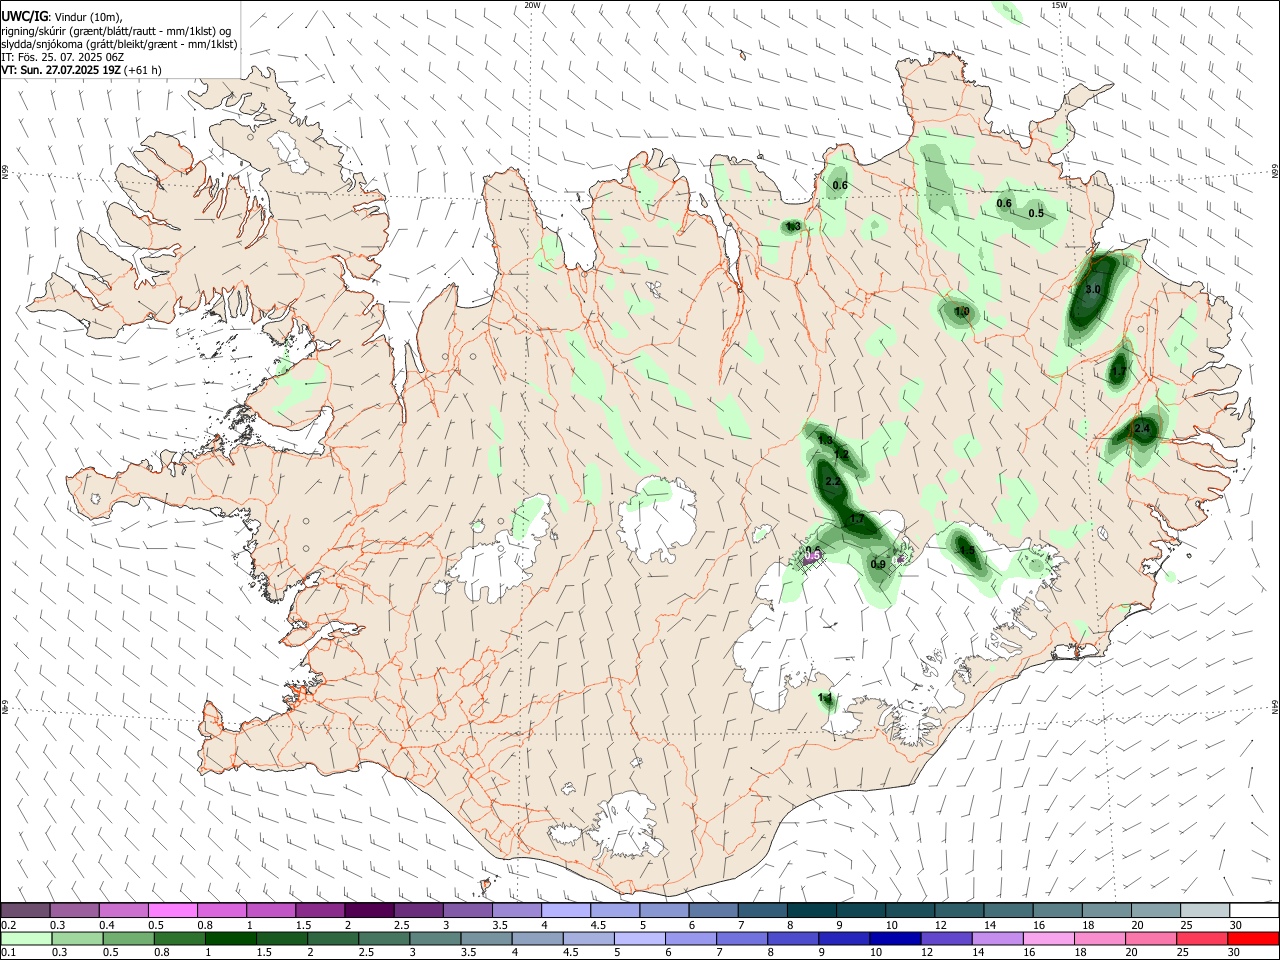1280x960 pixels.
Task: Select the darkest purple 2 swatch in the snow scale
Action: tap(369, 911)
